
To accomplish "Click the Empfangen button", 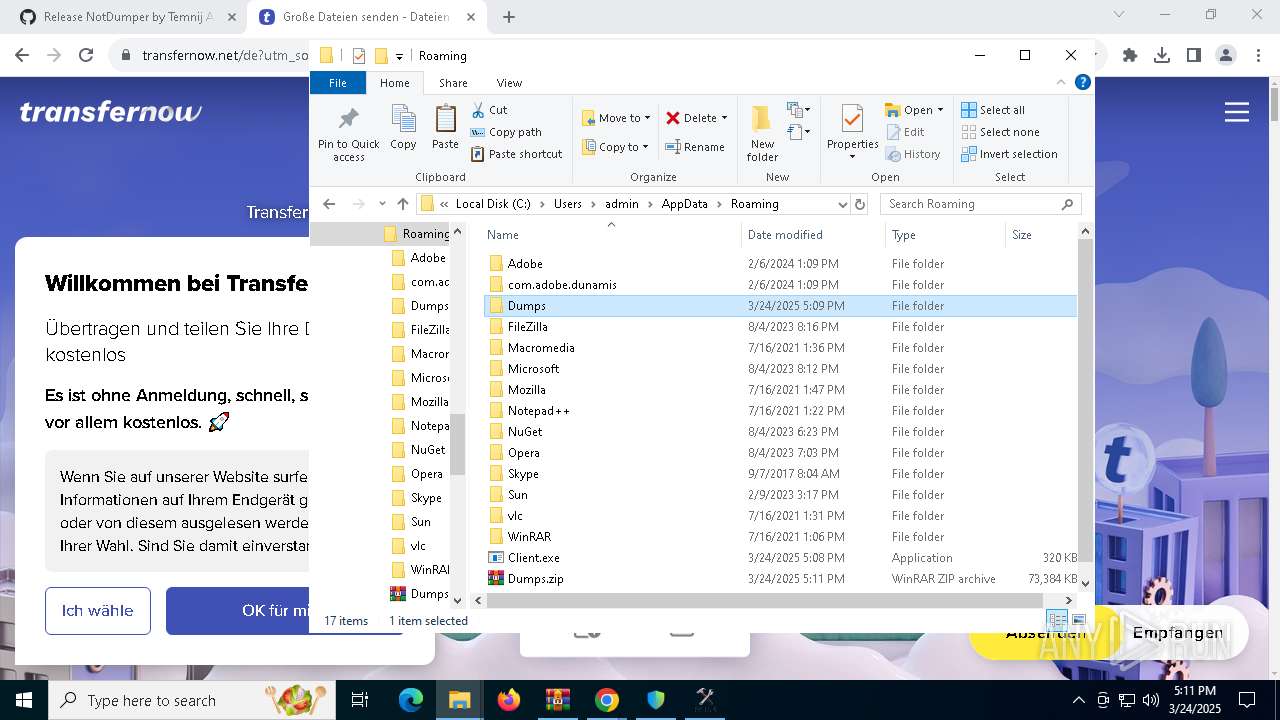I will (1178, 633).
